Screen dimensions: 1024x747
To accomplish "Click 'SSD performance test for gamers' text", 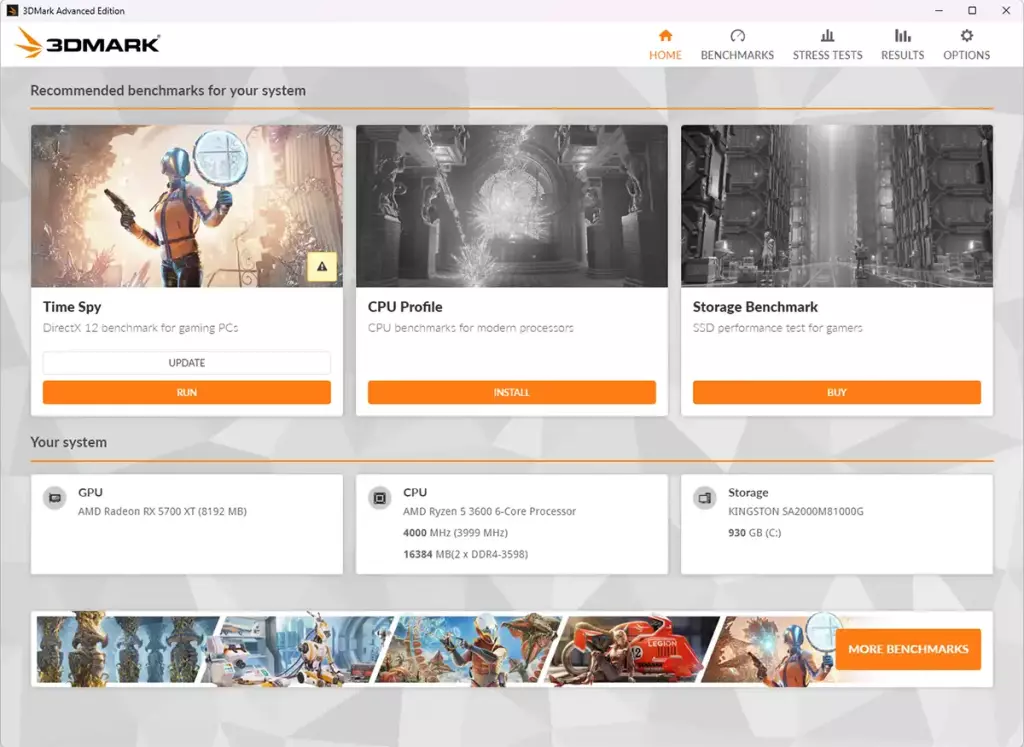I will (x=777, y=328).
